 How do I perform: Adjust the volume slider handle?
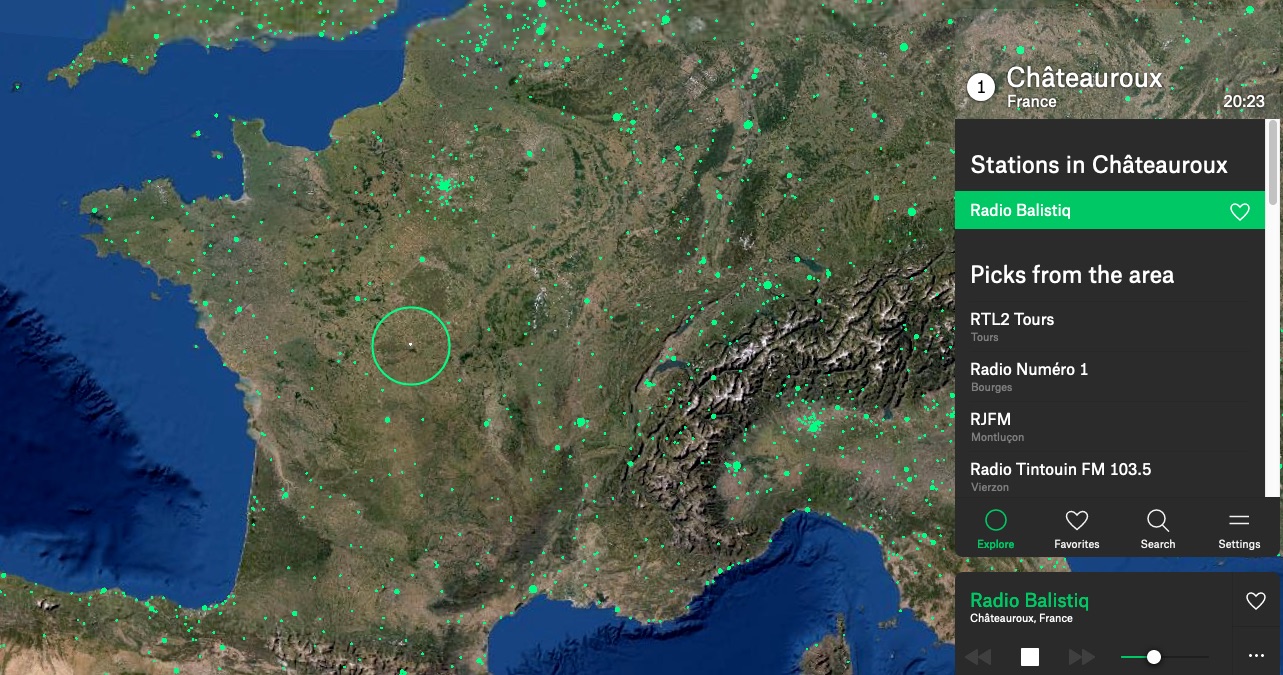point(1154,657)
